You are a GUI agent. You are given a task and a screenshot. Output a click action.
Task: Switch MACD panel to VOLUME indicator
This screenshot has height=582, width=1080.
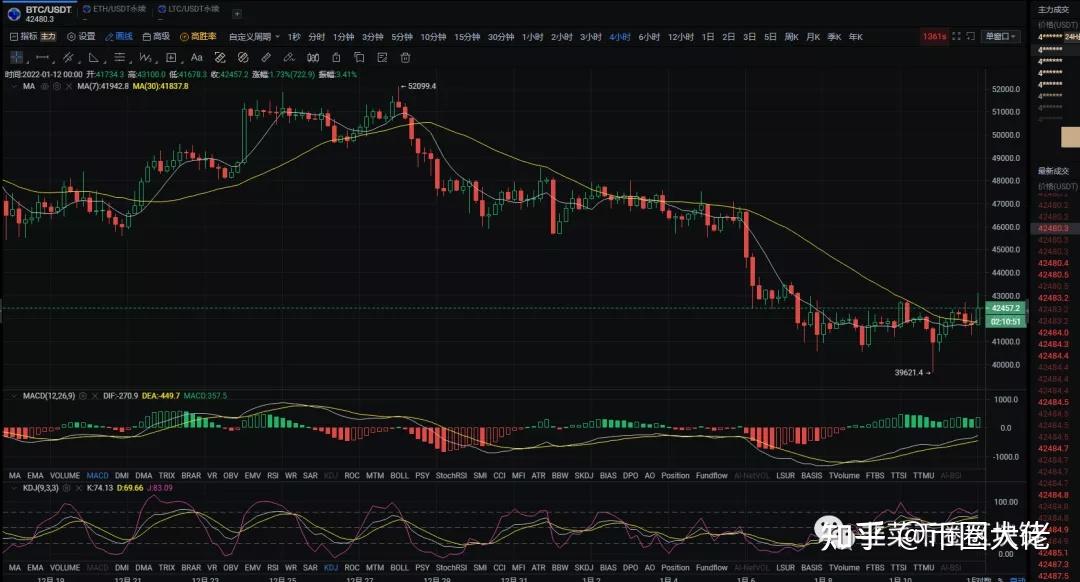(65, 475)
